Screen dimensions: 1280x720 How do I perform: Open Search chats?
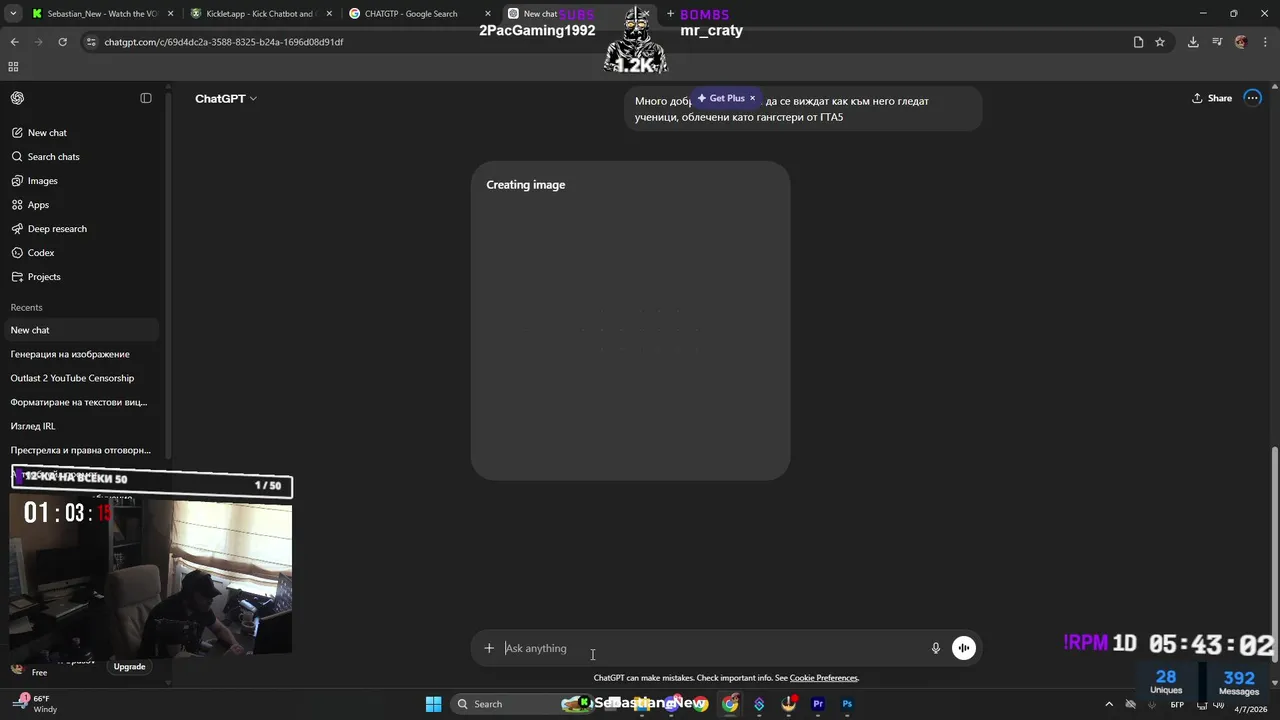click(83, 156)
